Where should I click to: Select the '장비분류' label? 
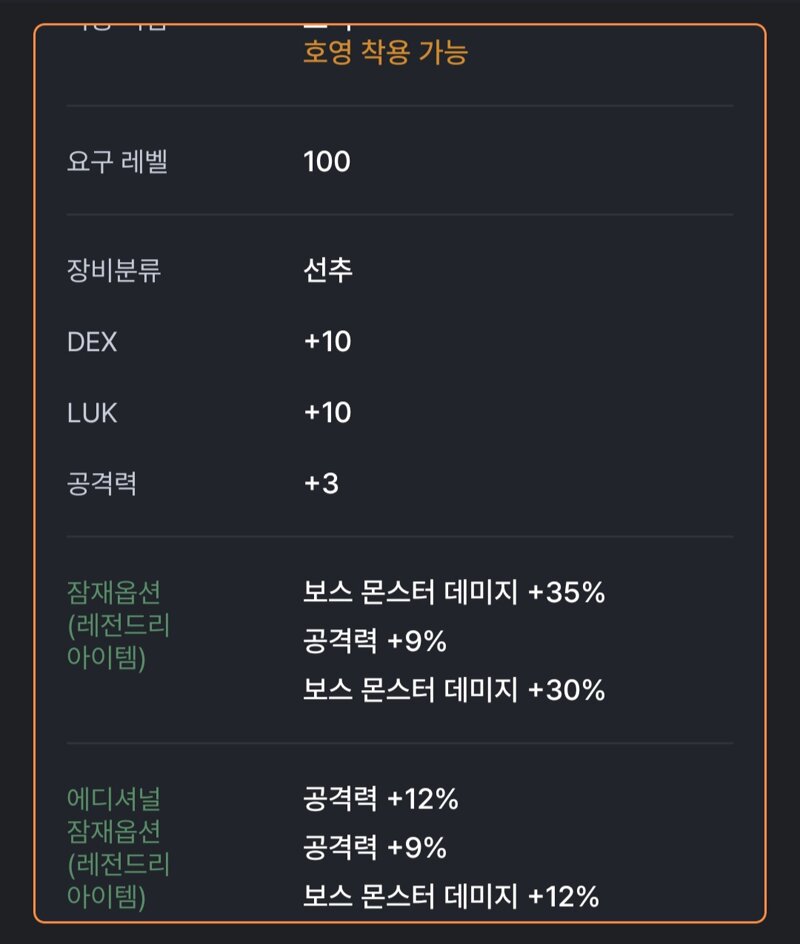pos(114,270)
